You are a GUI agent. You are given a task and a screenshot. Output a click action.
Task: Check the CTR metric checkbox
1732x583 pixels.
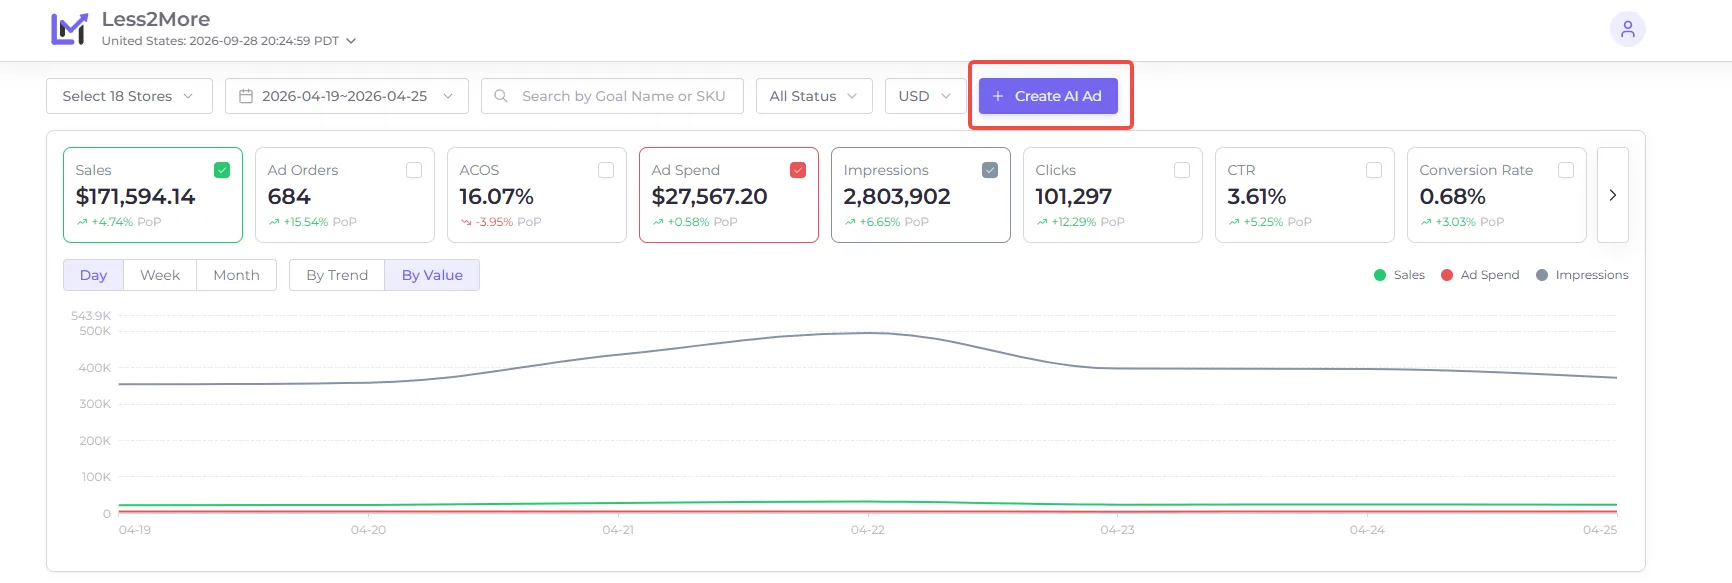point(1374,170)
